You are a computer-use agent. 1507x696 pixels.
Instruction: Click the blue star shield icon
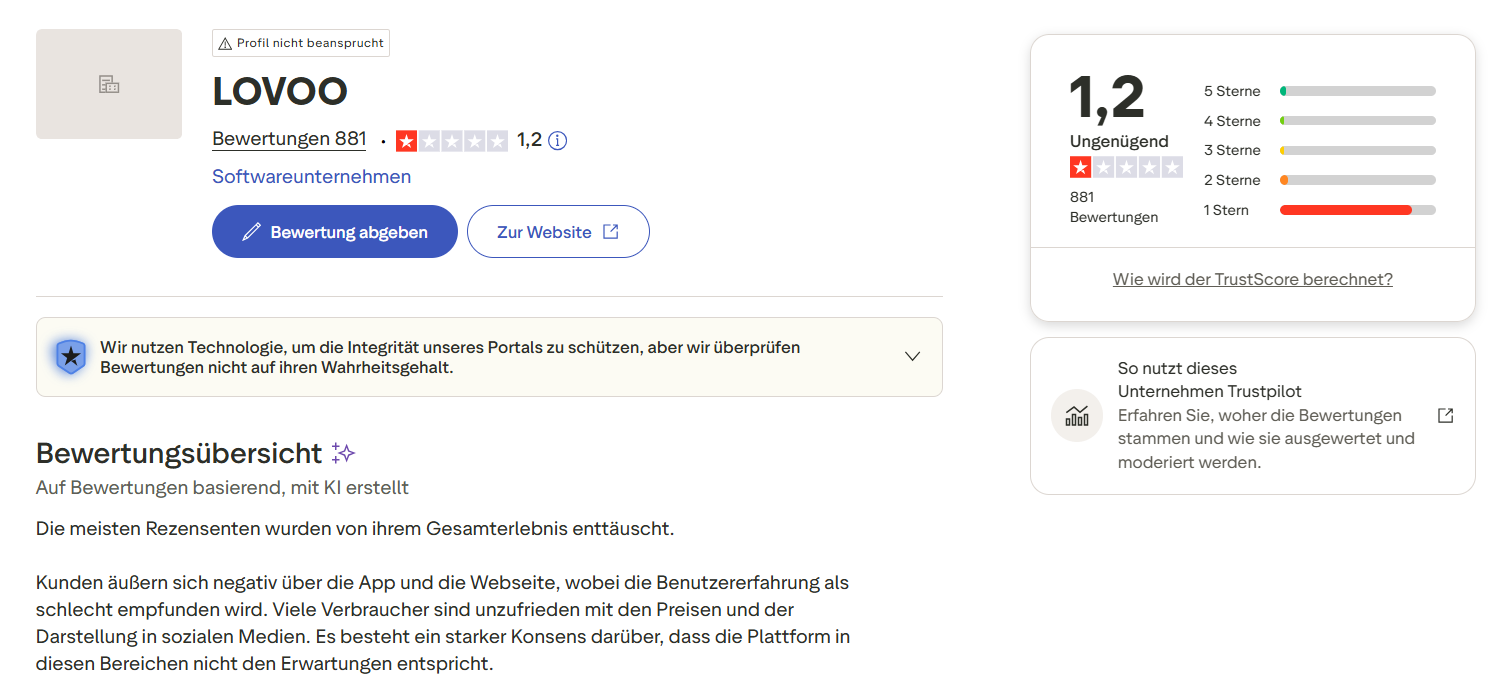point(70,357)
